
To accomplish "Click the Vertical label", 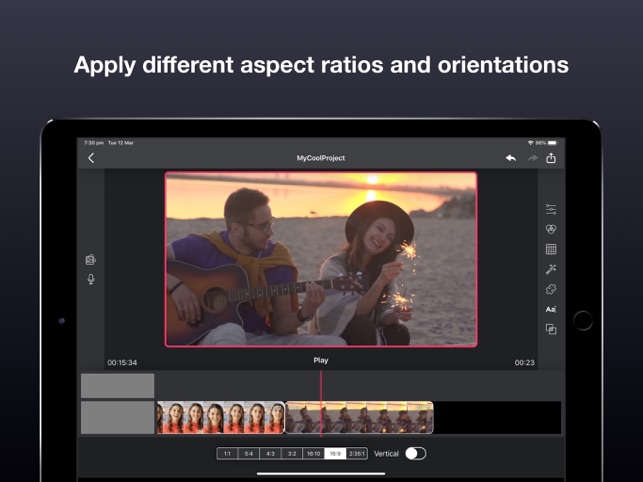I will tap(386, 454).
